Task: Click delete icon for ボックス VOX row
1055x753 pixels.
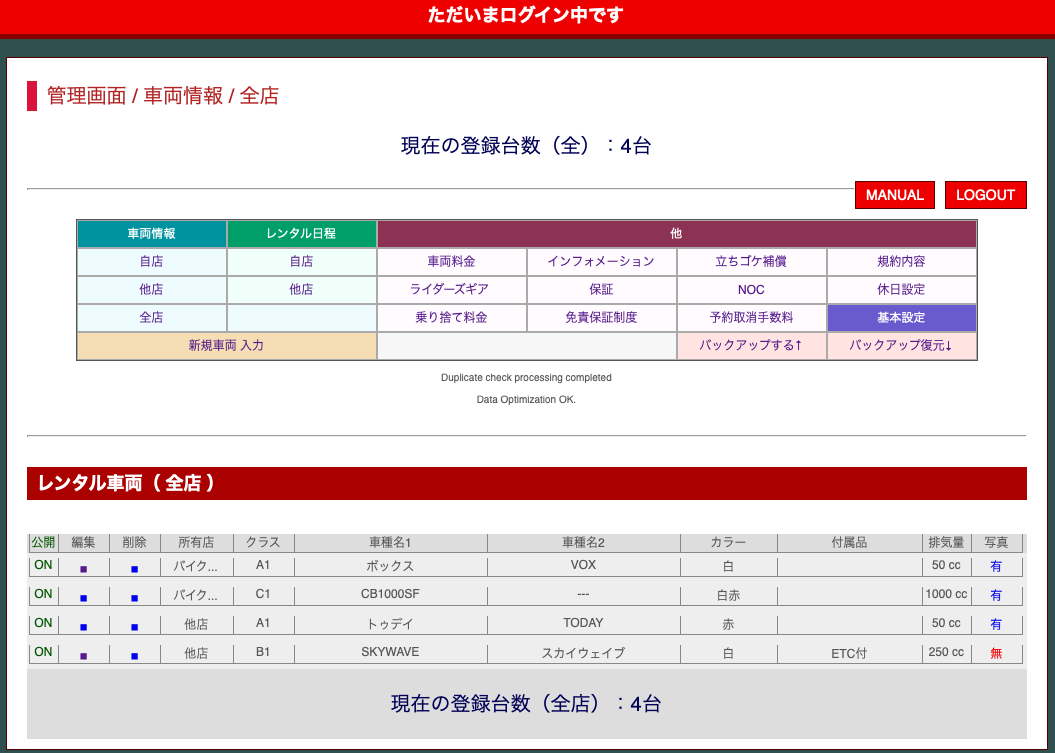Action: click(135, 569)
